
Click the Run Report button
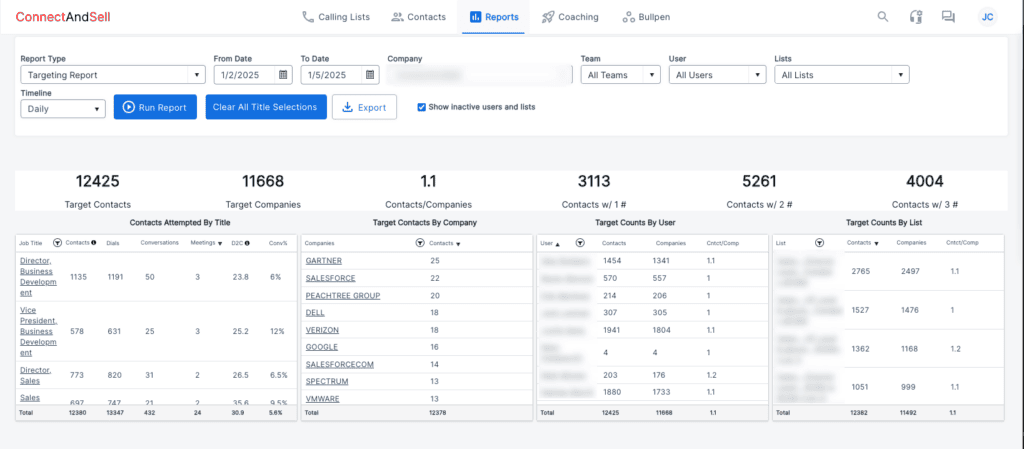[x=155, y=107]
